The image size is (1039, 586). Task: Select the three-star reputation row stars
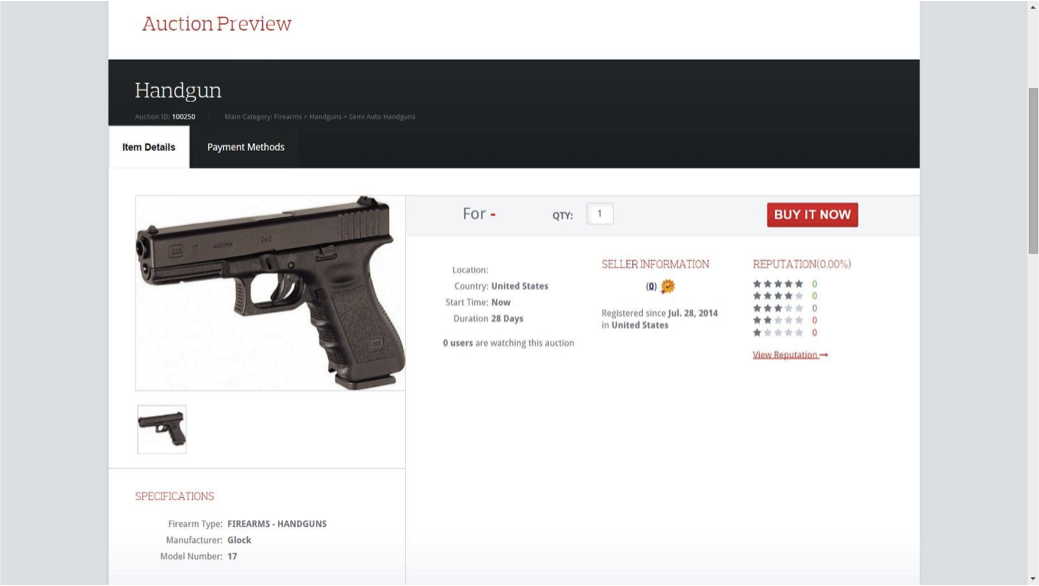click(x=778, y=308)
